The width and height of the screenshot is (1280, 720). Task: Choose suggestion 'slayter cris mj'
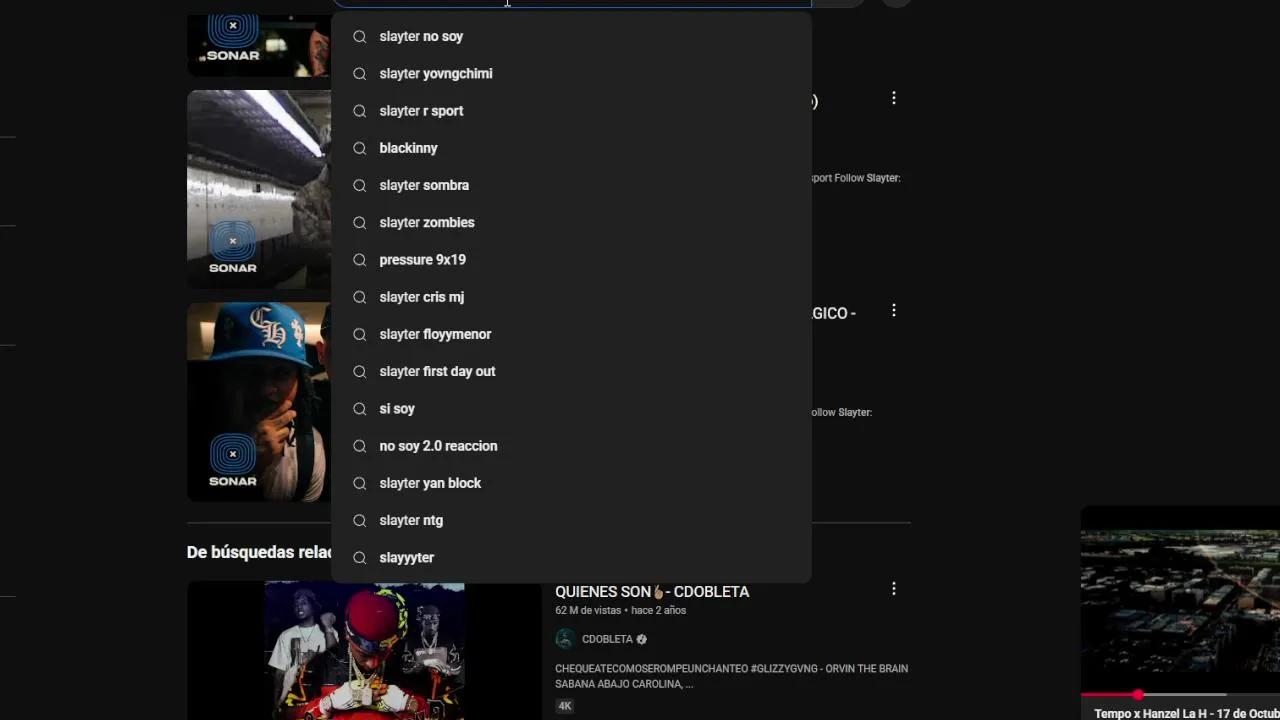click(571, 297)
